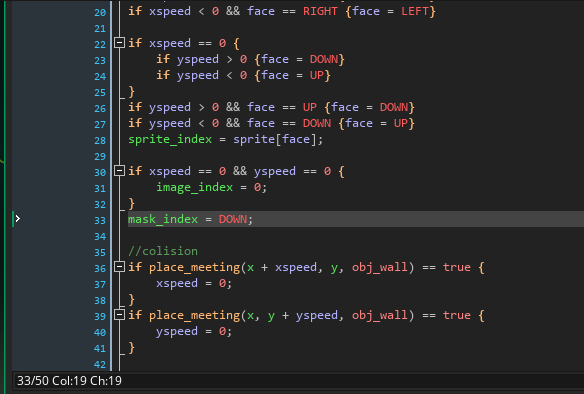Click line number 28 in the gutter

point(100,141)
